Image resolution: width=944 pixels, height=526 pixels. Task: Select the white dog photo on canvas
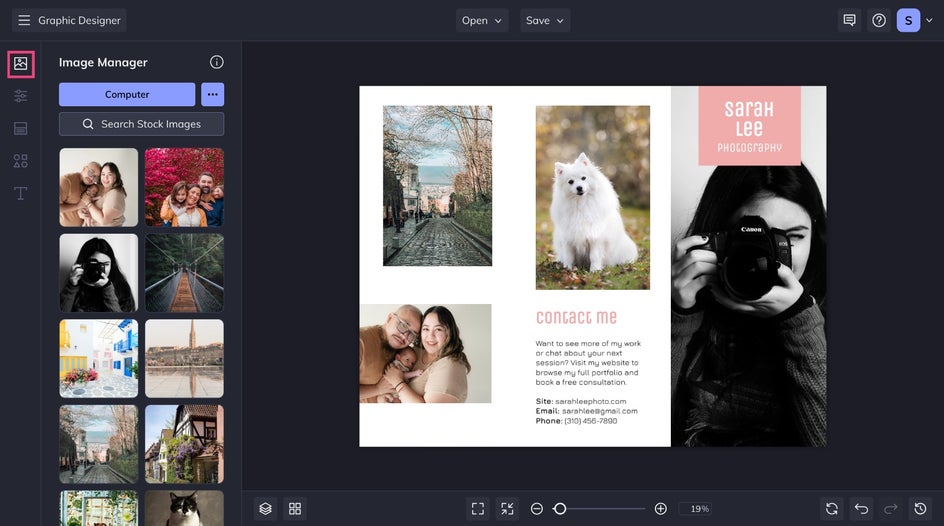[x=593, y=197]
